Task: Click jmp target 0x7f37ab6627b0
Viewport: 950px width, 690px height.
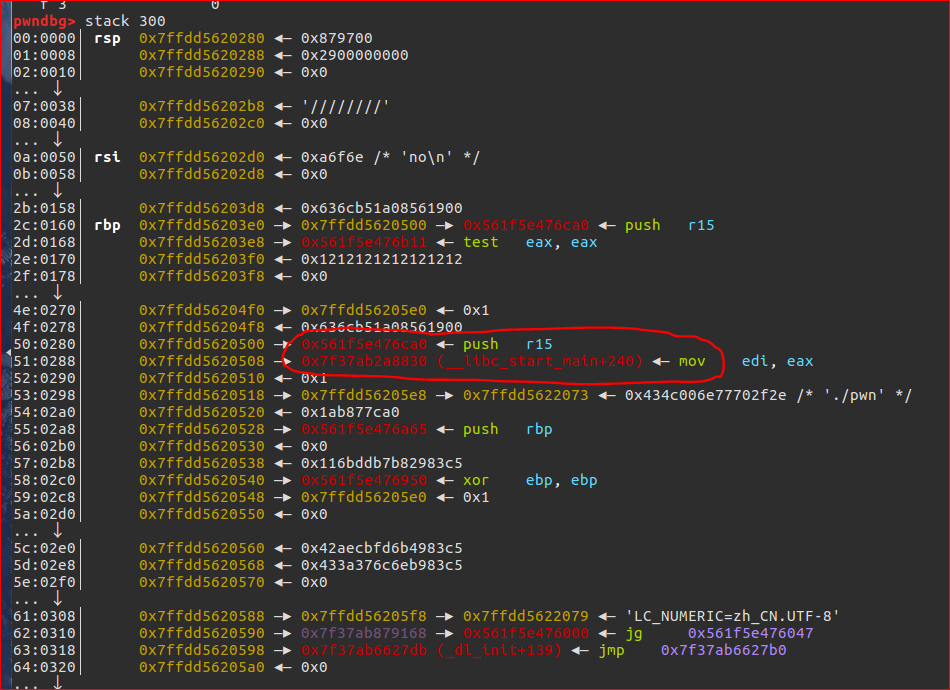Action: click(x=723, y=650)
